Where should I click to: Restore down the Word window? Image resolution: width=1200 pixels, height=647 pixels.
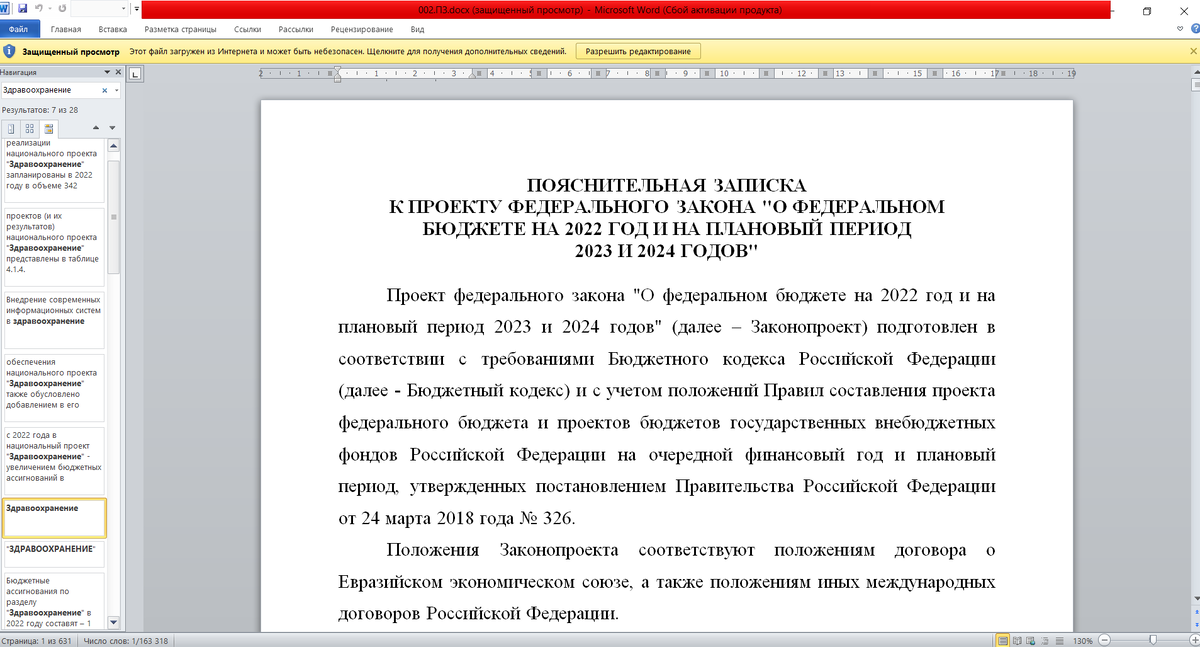pos(1146,10)
